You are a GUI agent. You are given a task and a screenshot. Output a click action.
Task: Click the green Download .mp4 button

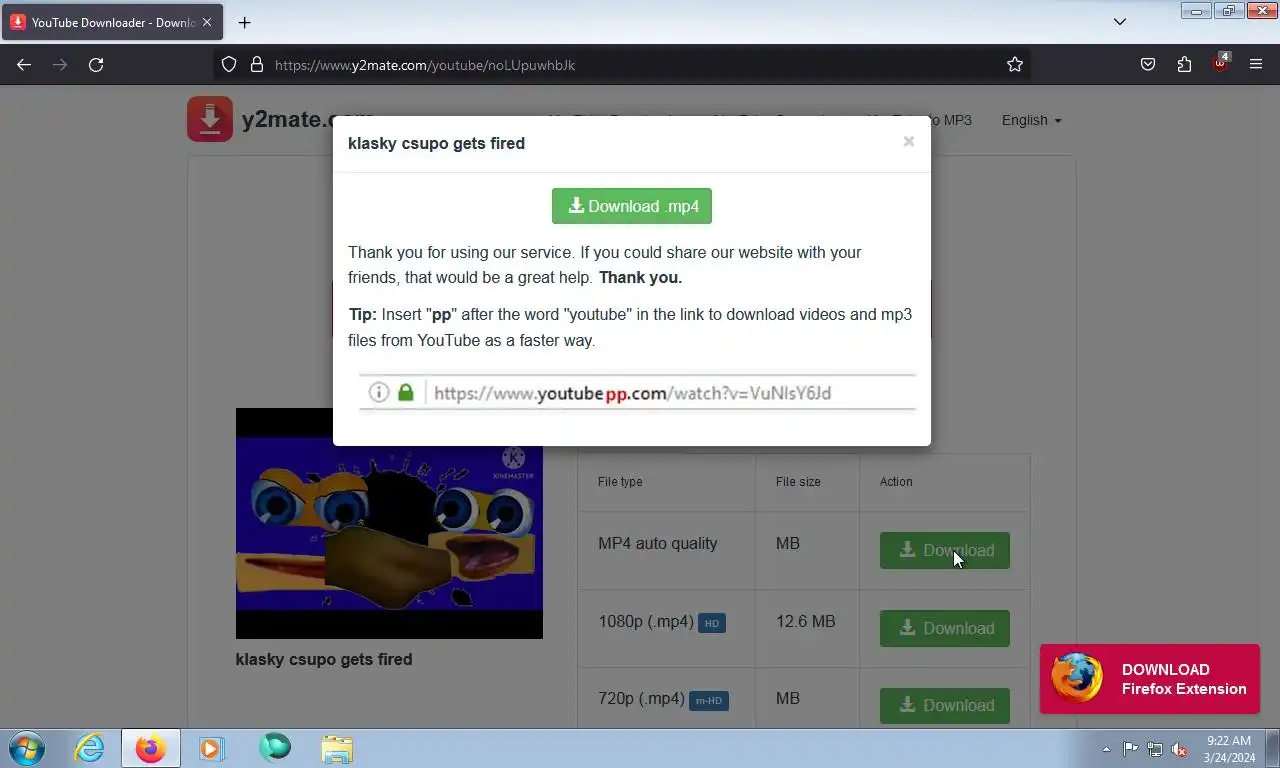632,206
